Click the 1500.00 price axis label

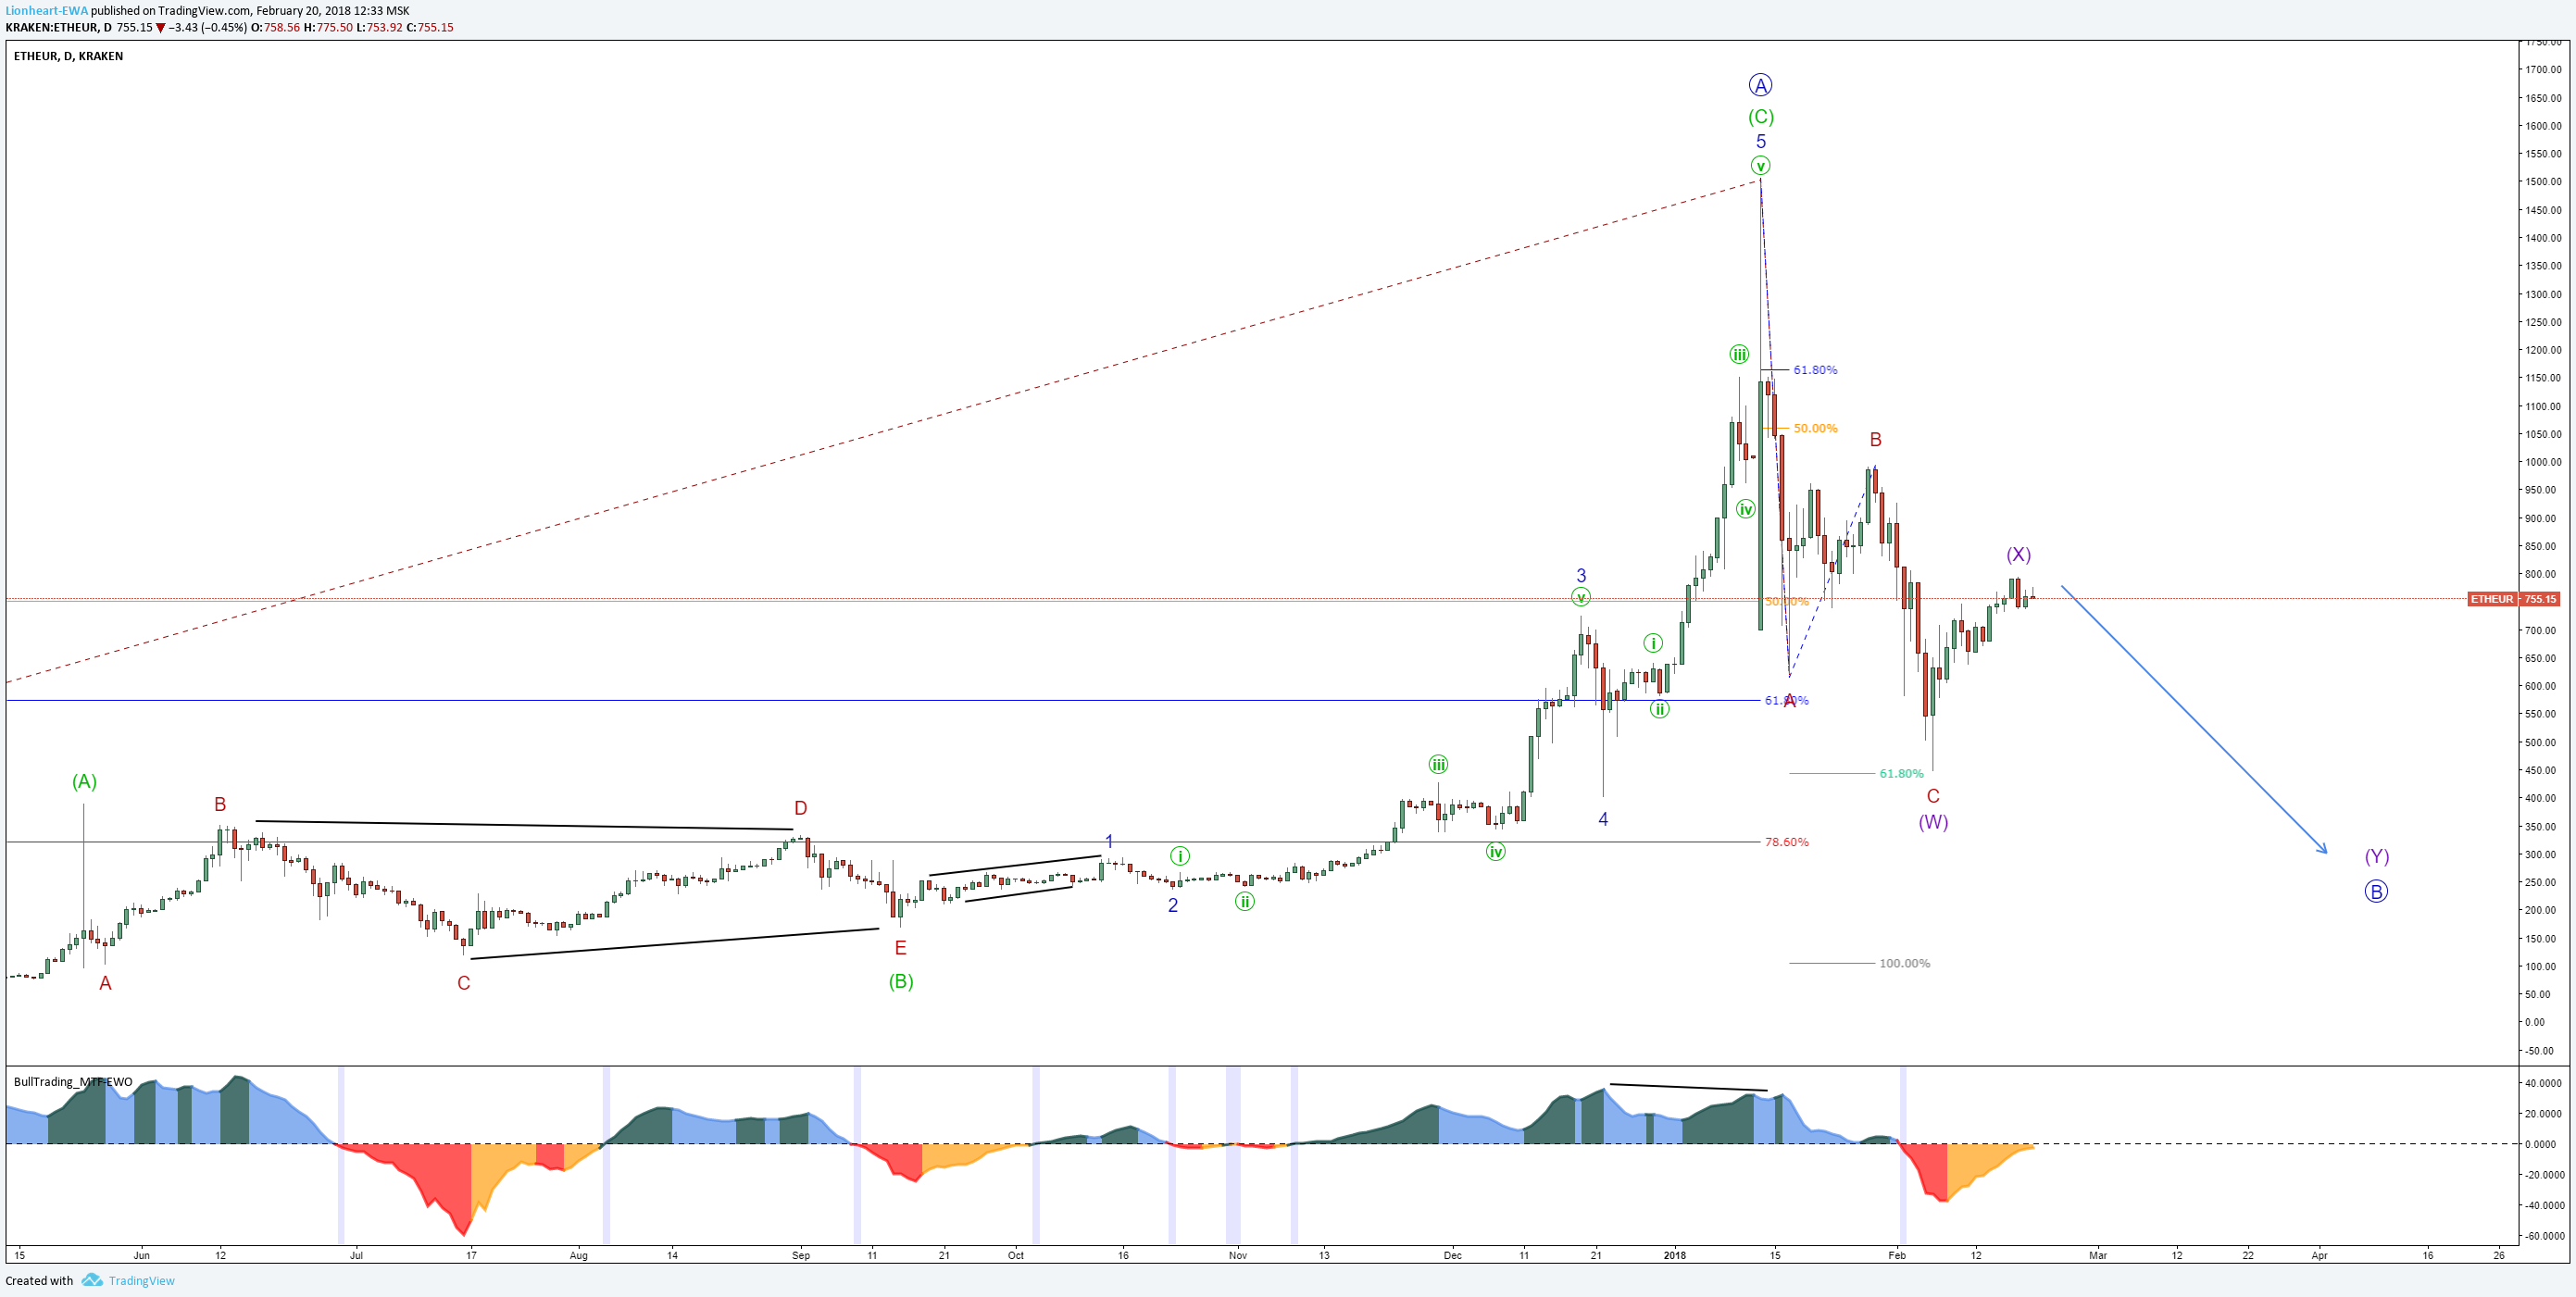point(2543,182)
